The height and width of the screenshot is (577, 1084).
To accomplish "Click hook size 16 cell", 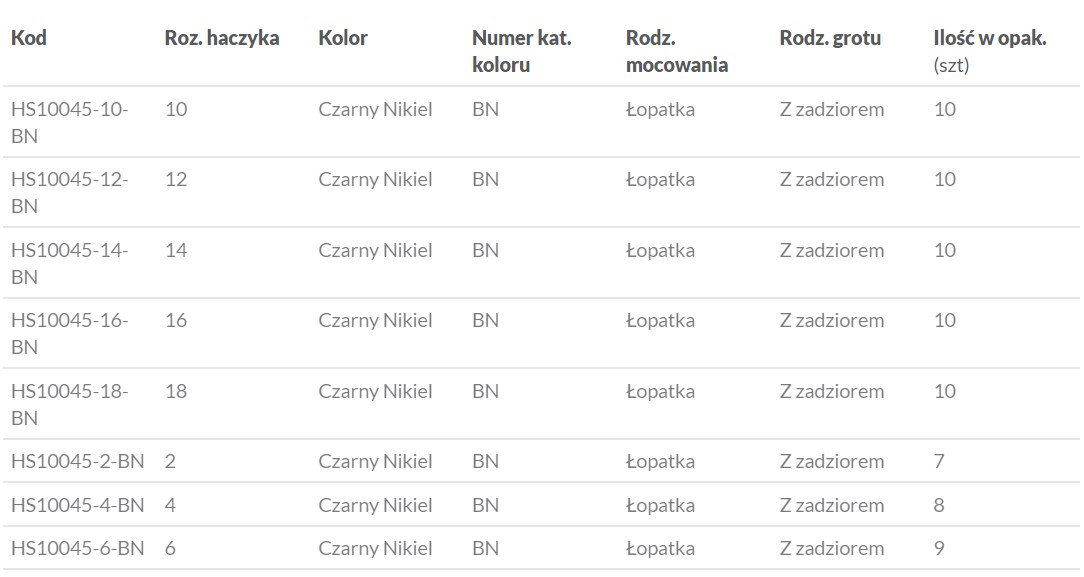I will click(x=176, y=320).
